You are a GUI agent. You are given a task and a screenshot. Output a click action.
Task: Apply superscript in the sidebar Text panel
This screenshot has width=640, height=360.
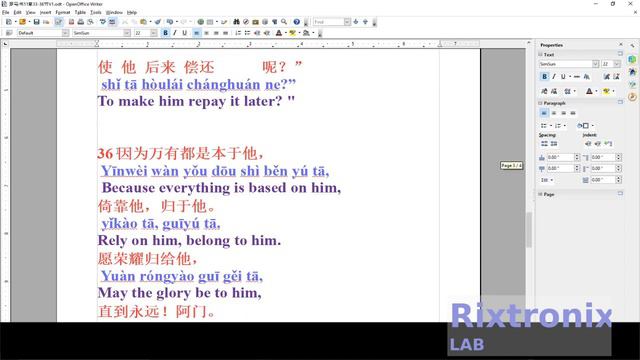pyautogui.click(x=544, y=91)
